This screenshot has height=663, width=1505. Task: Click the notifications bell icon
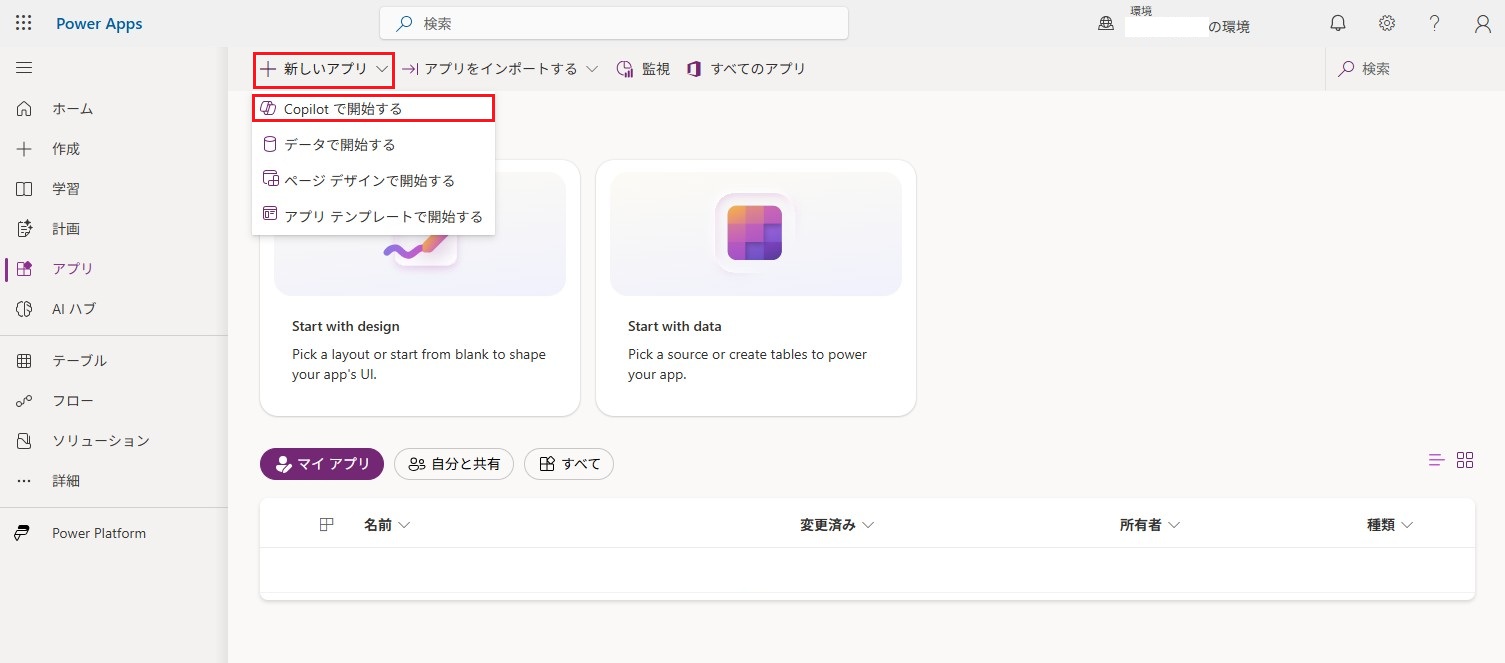click(x=1337, y=24)
